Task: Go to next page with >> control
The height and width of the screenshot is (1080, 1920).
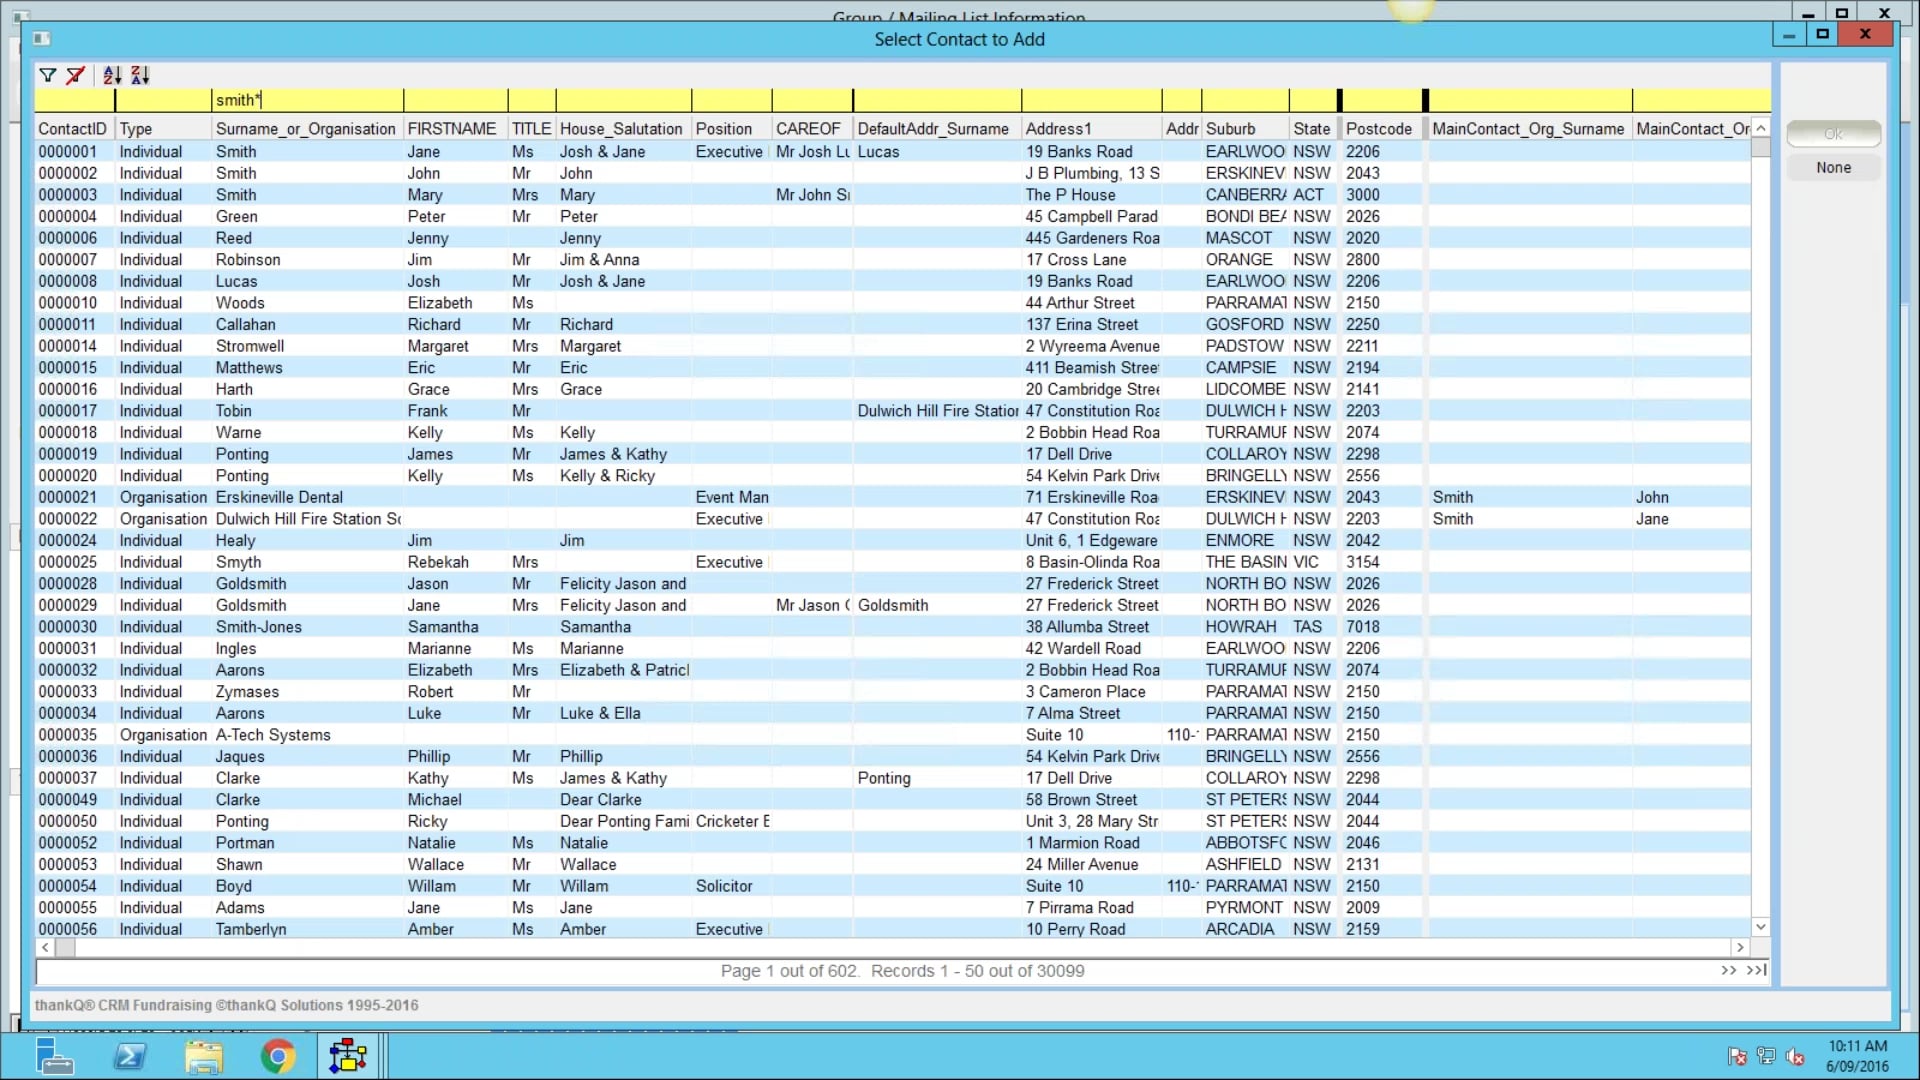Action: [x=1727, y=970]
